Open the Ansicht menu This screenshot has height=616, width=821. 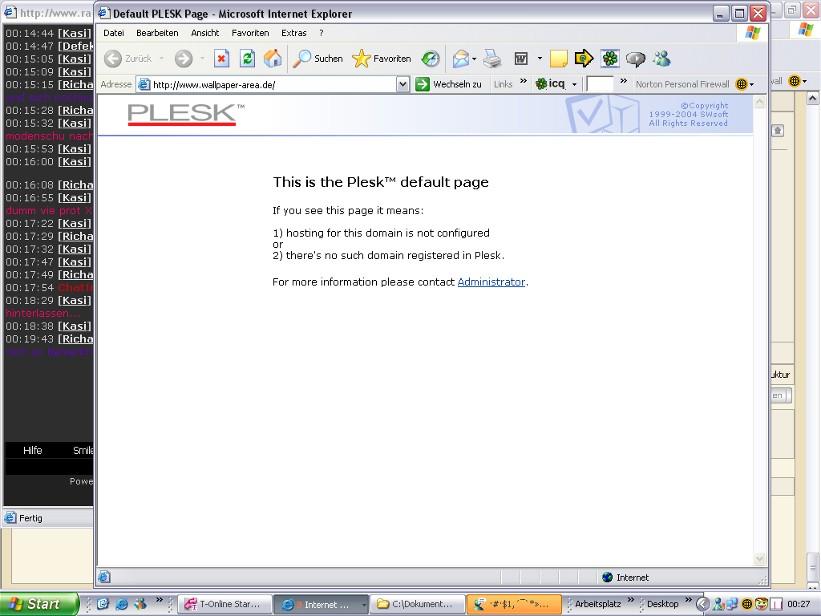pyautogui.click(x=204, y=33)
